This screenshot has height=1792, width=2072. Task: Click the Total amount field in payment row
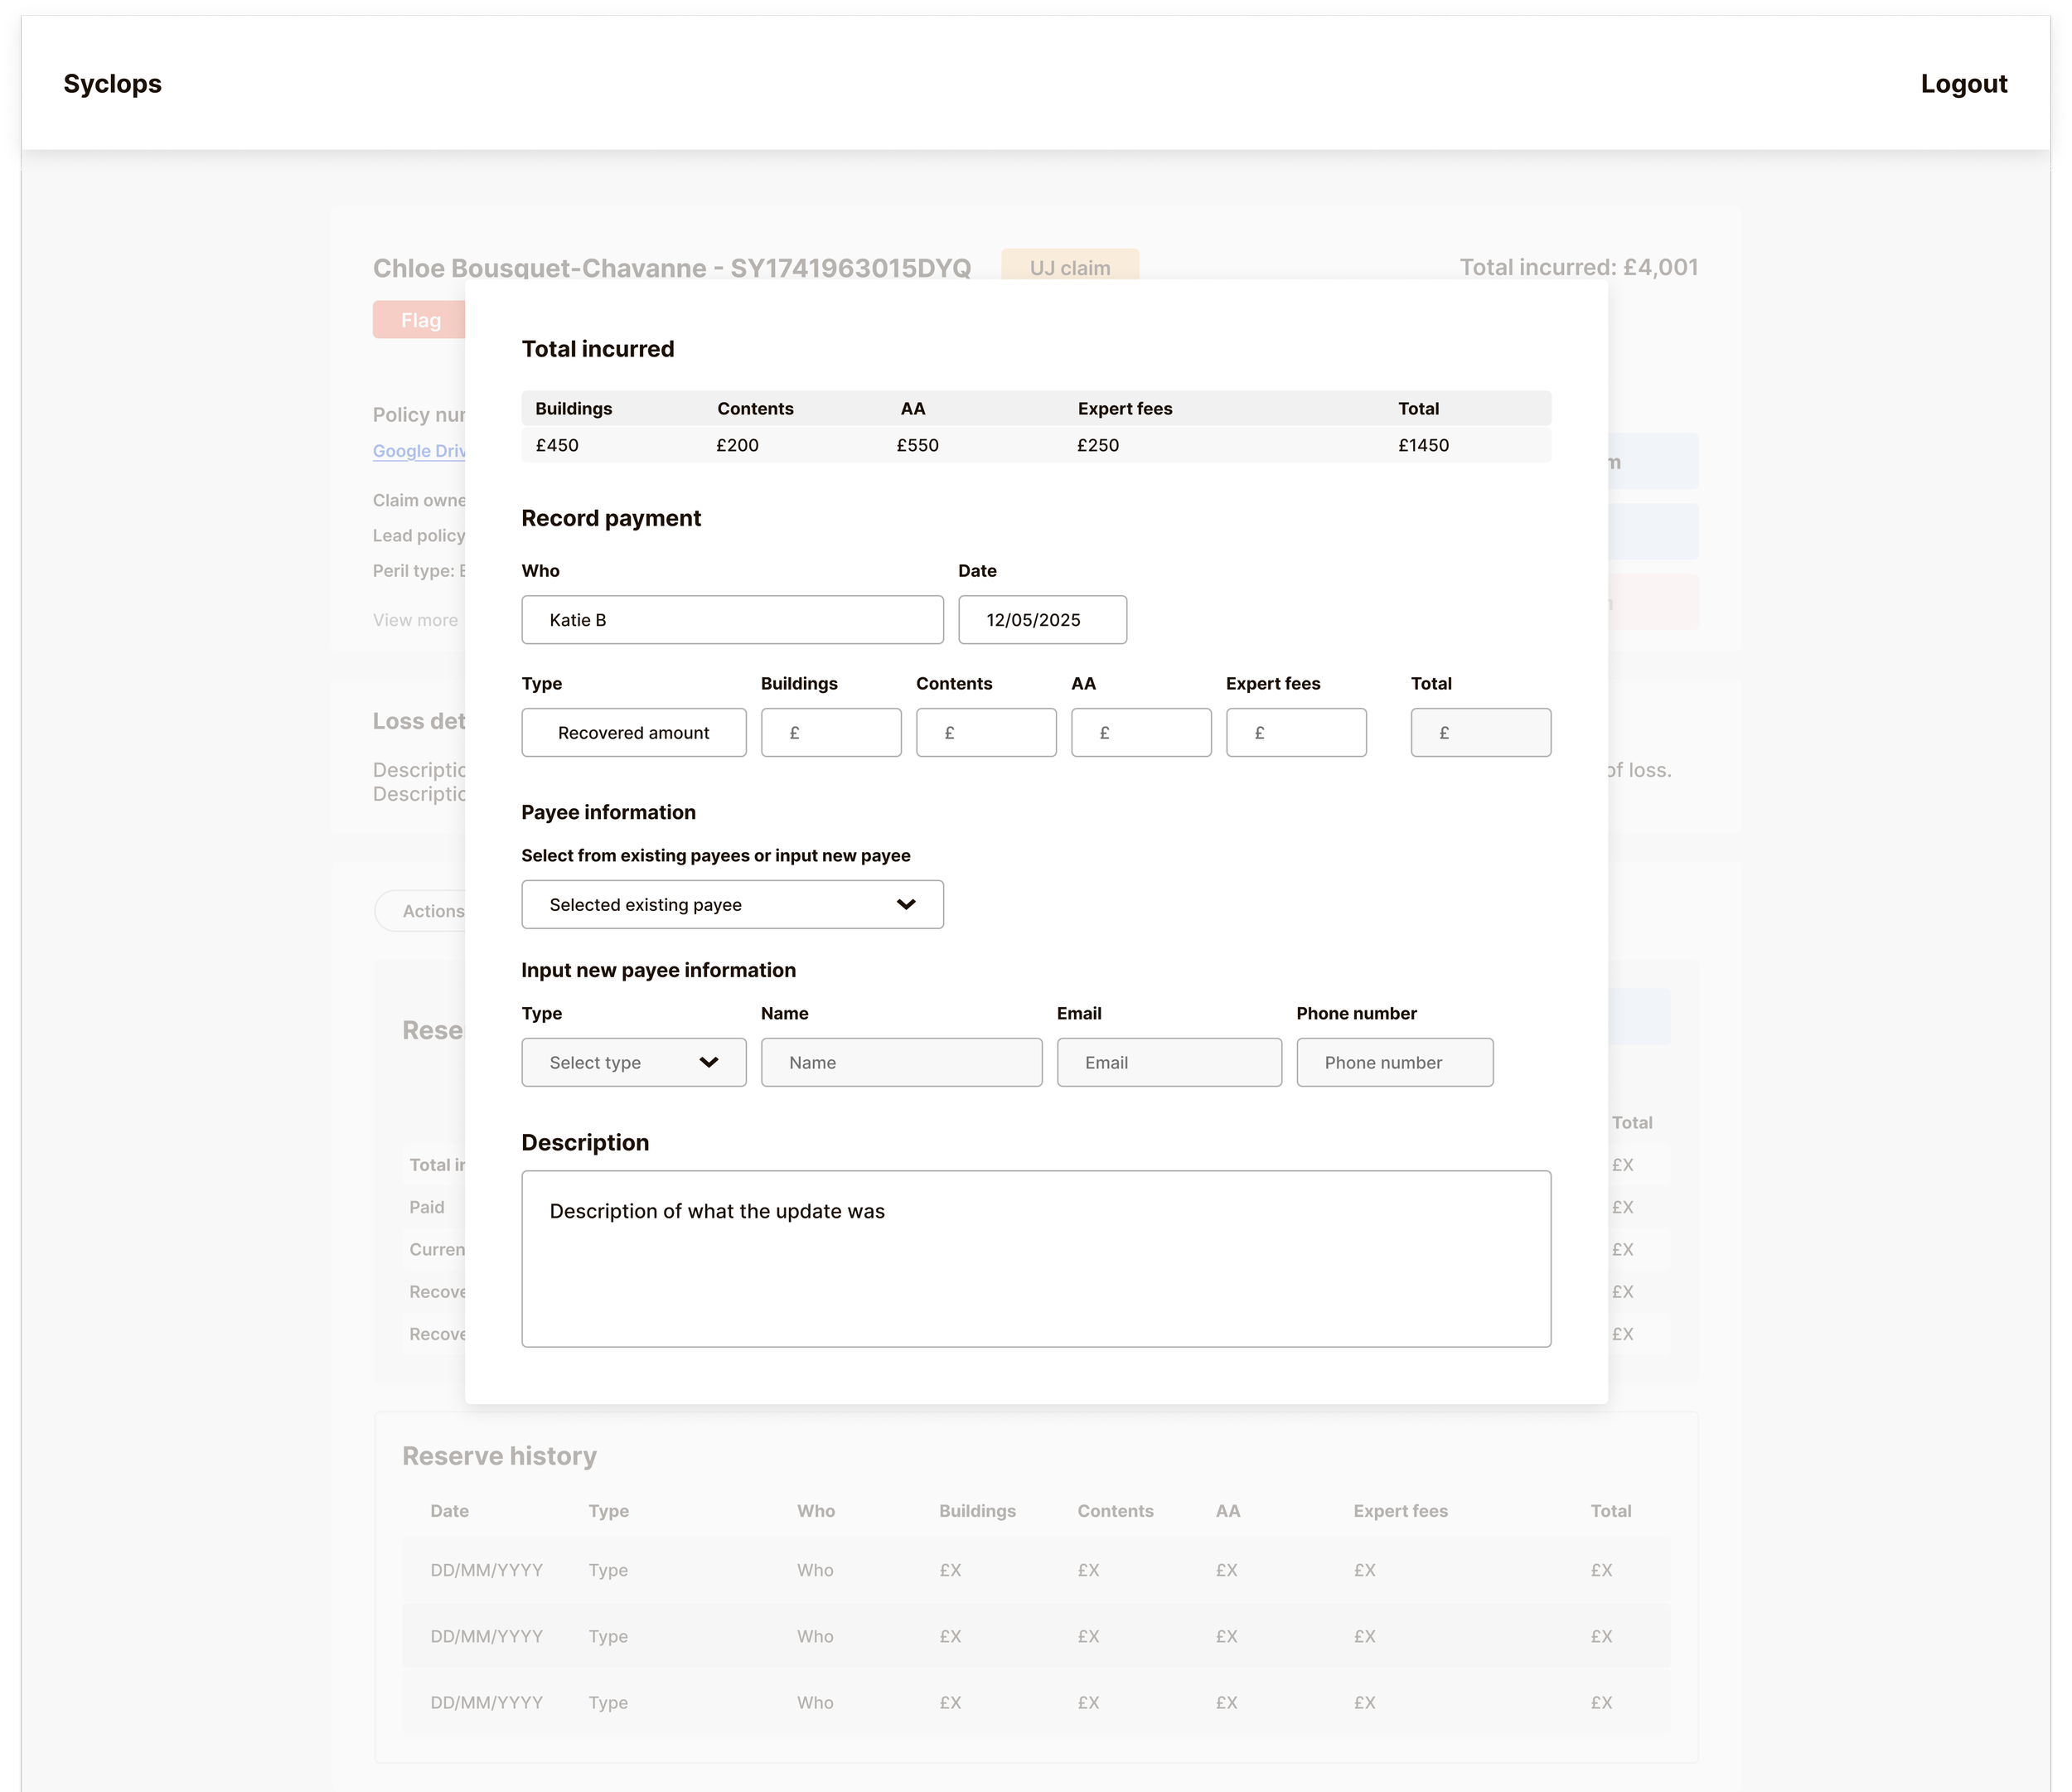click(x=1480, y=732)
